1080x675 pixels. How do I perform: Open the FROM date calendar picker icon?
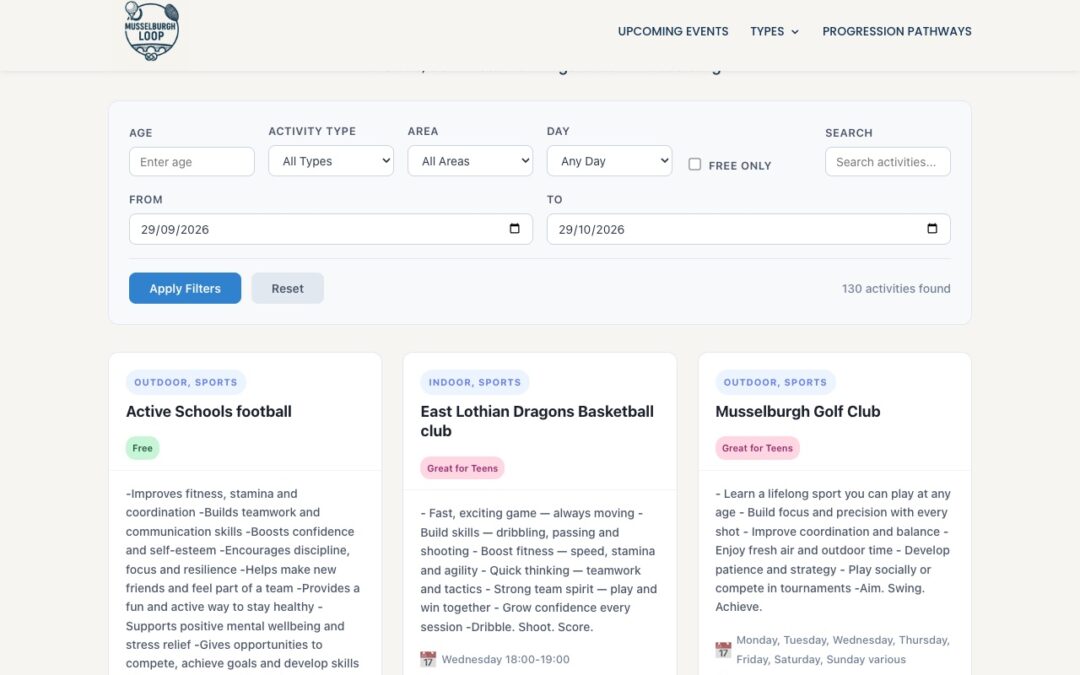coord(515,229)
